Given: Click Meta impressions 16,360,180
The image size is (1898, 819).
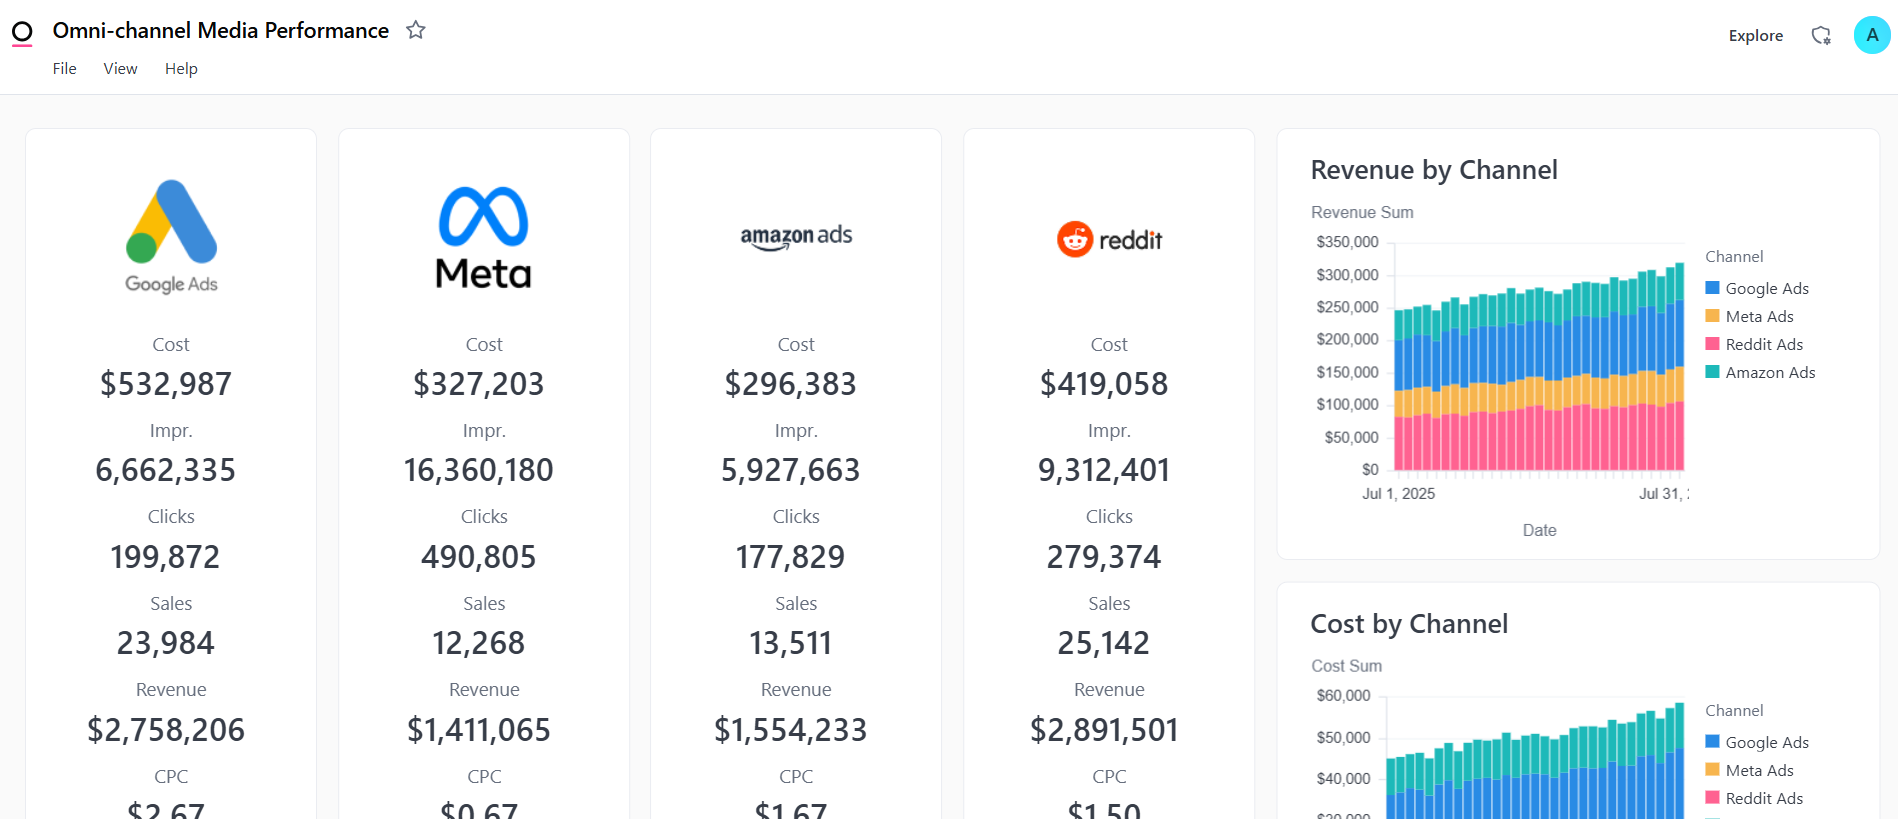Looking at the screenshot, I should coord(479,470).
